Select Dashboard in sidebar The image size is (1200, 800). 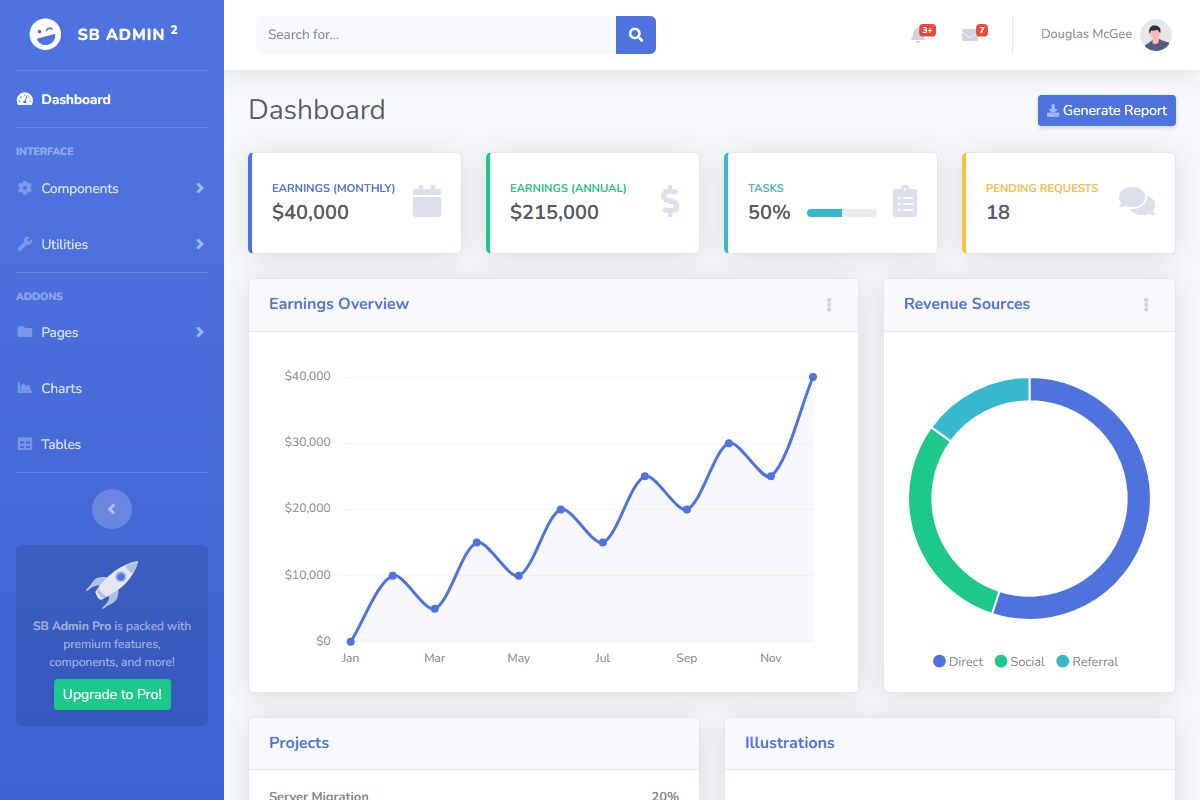pos(112,99)
